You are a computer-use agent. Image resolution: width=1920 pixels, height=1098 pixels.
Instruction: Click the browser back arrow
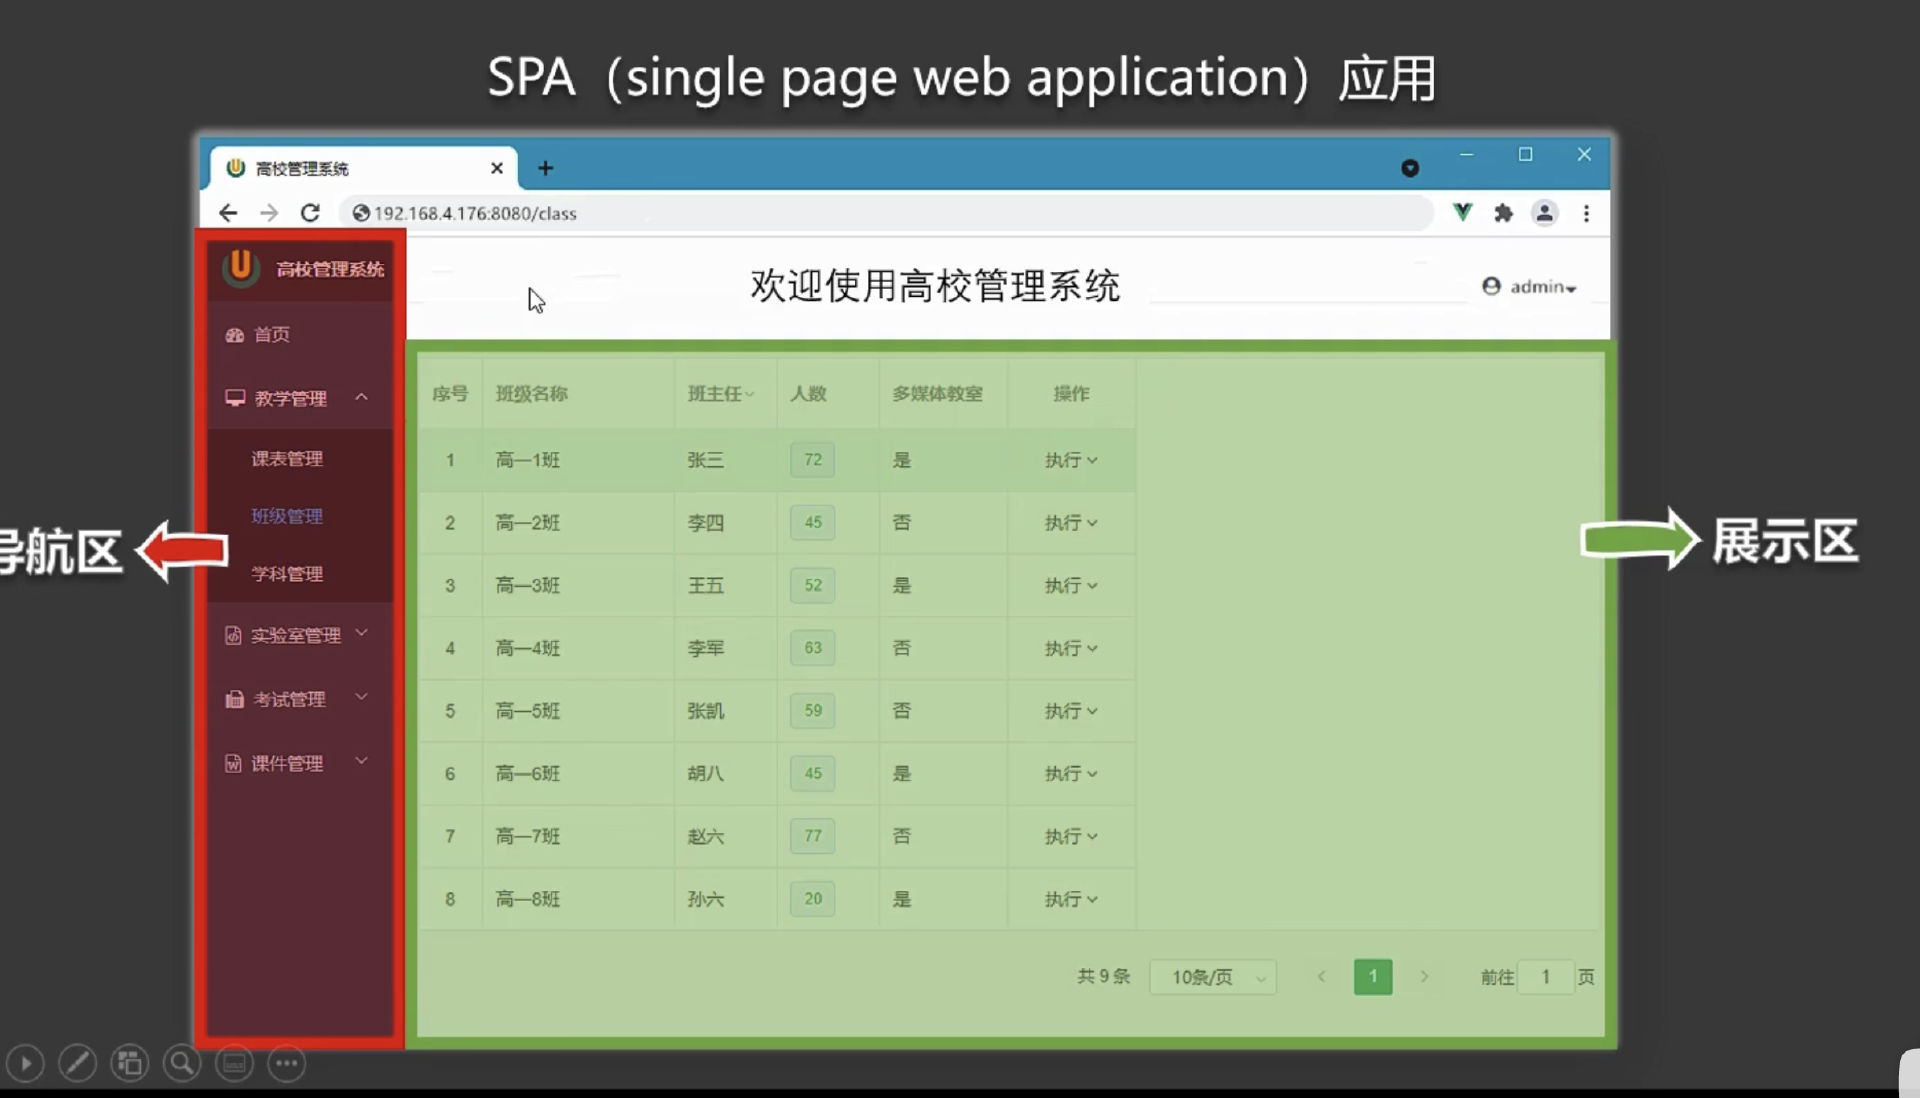tap(228, 213)
